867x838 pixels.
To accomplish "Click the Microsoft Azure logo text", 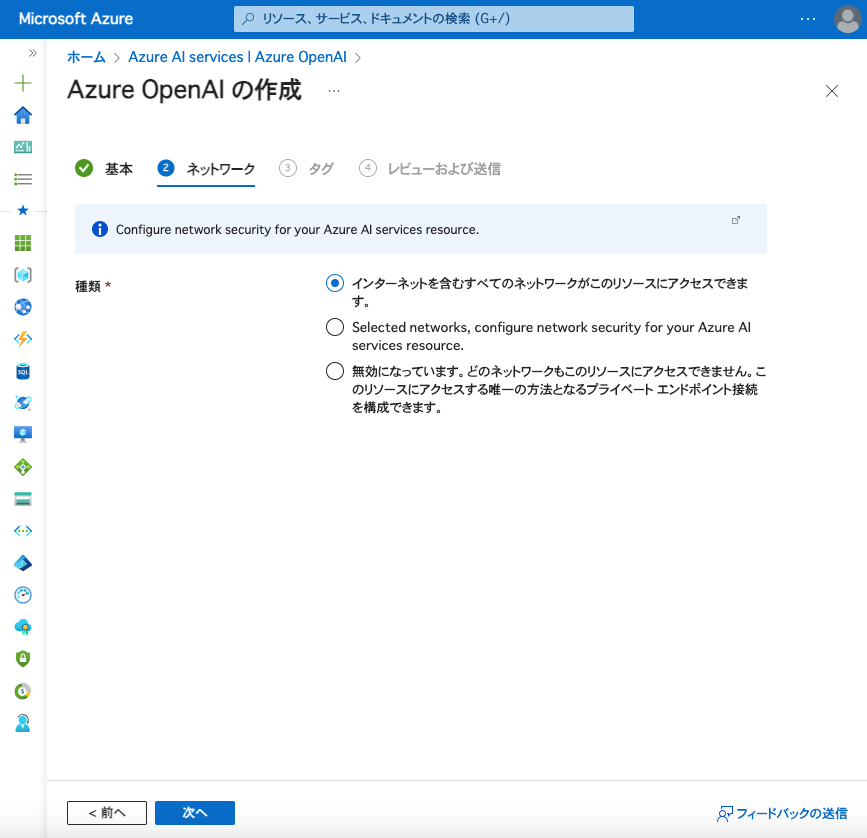I will coord(76,19).
